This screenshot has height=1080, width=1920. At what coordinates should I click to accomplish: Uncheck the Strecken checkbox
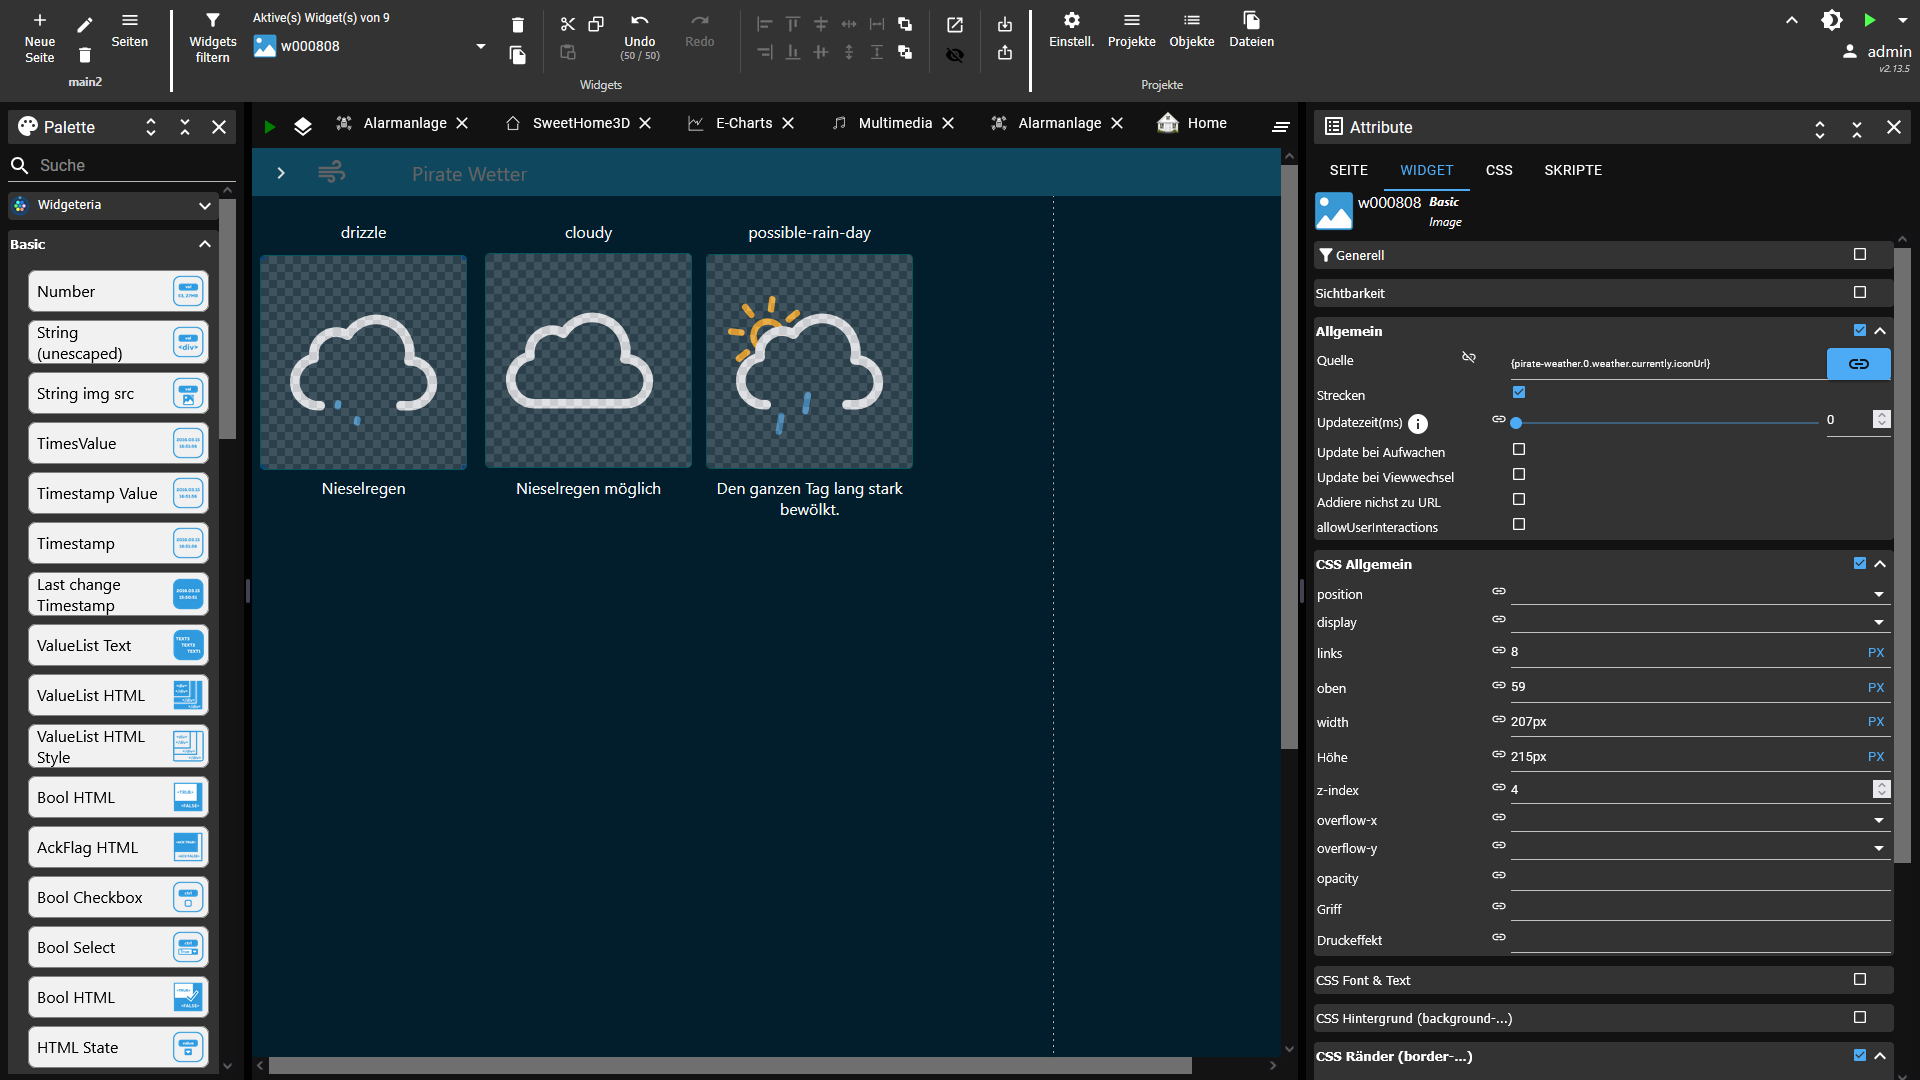pyautogui.click(x=1519, y=392)
